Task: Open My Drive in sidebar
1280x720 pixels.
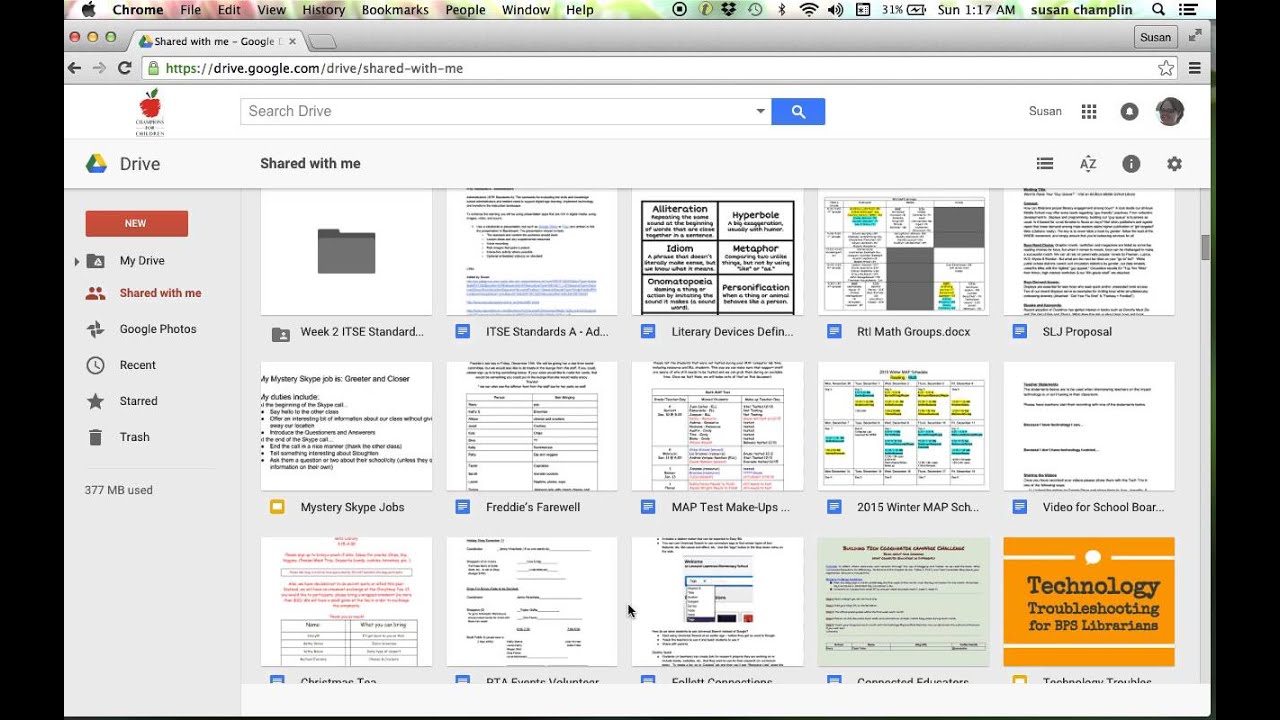Action: coord(142,261)
